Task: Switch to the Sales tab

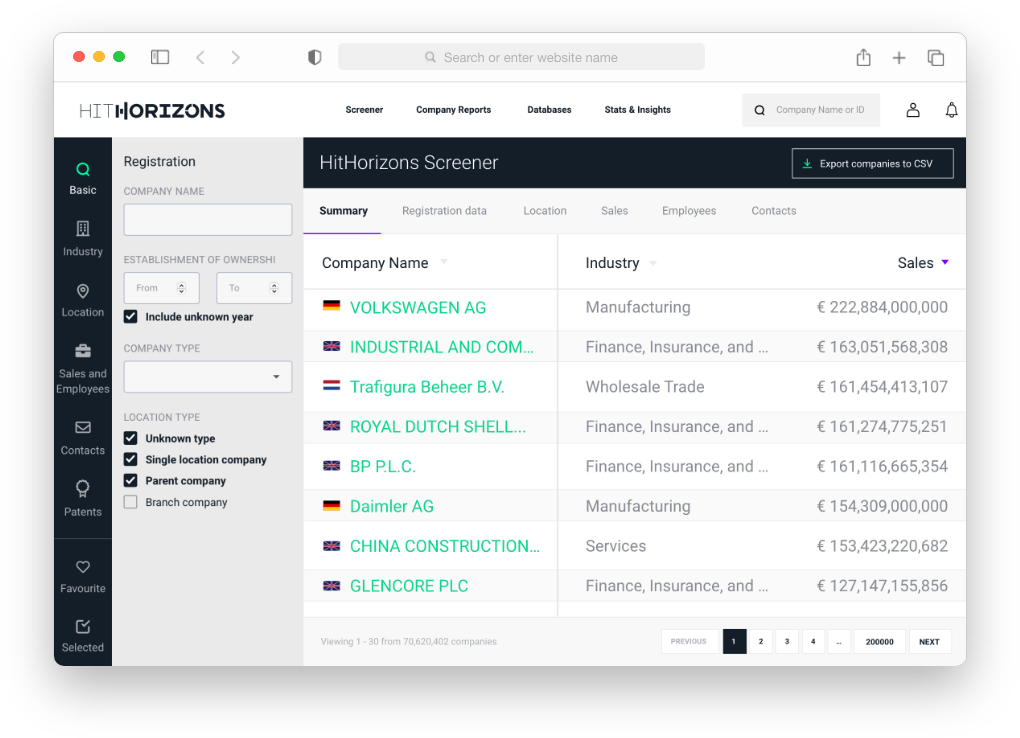Action: (615, 211)
